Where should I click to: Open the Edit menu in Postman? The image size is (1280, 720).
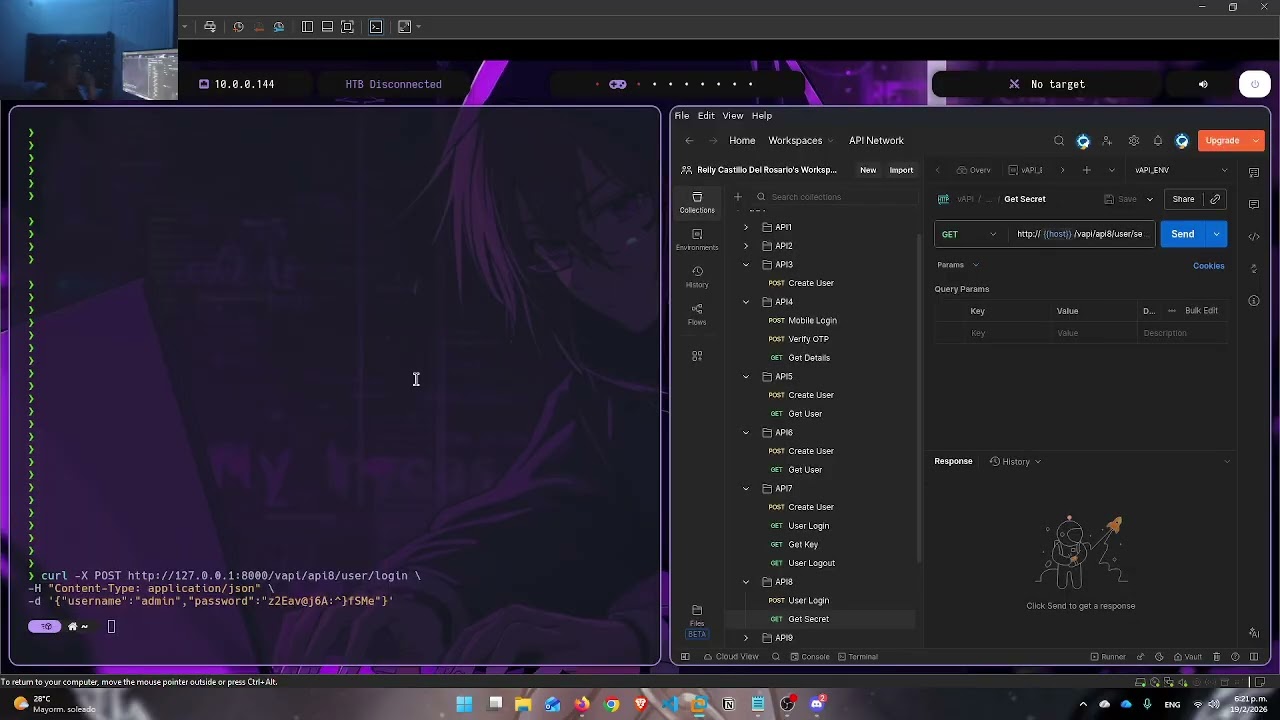[706, 116]
